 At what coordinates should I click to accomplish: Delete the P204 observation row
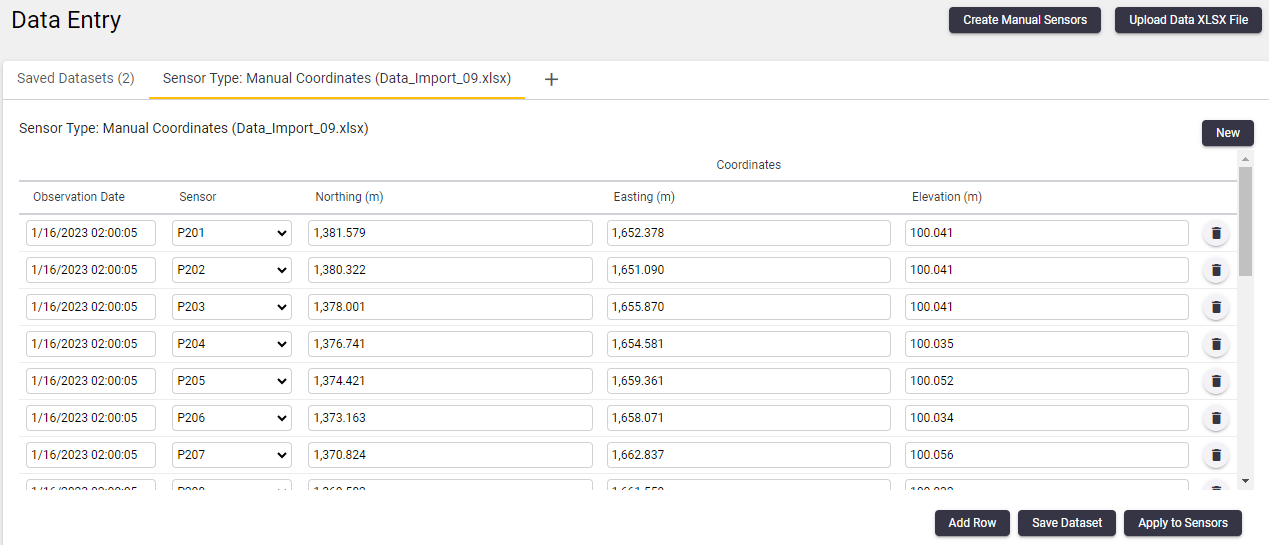tap(1216, 345)
